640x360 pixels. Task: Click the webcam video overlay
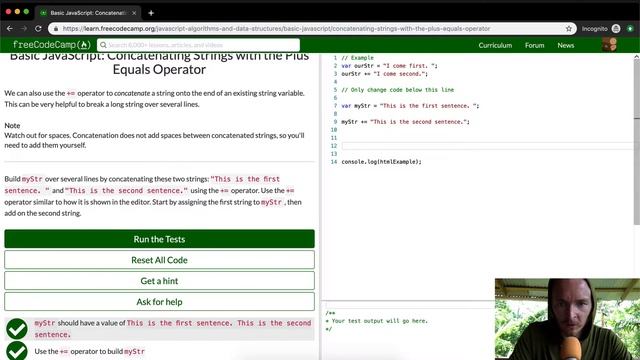[567, 319]
